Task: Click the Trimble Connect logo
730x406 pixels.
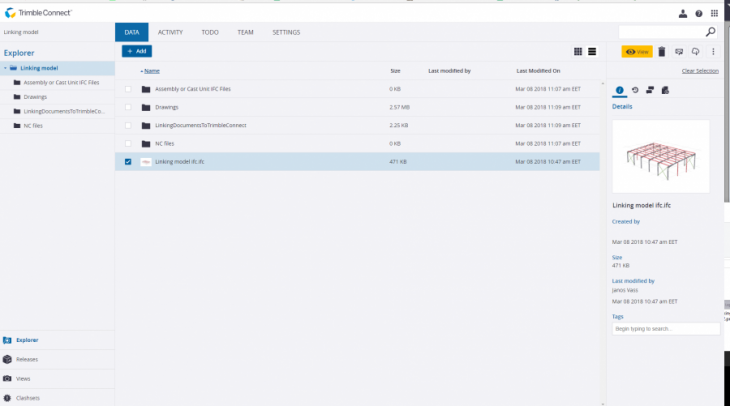Action: click(x=38, y=13)
